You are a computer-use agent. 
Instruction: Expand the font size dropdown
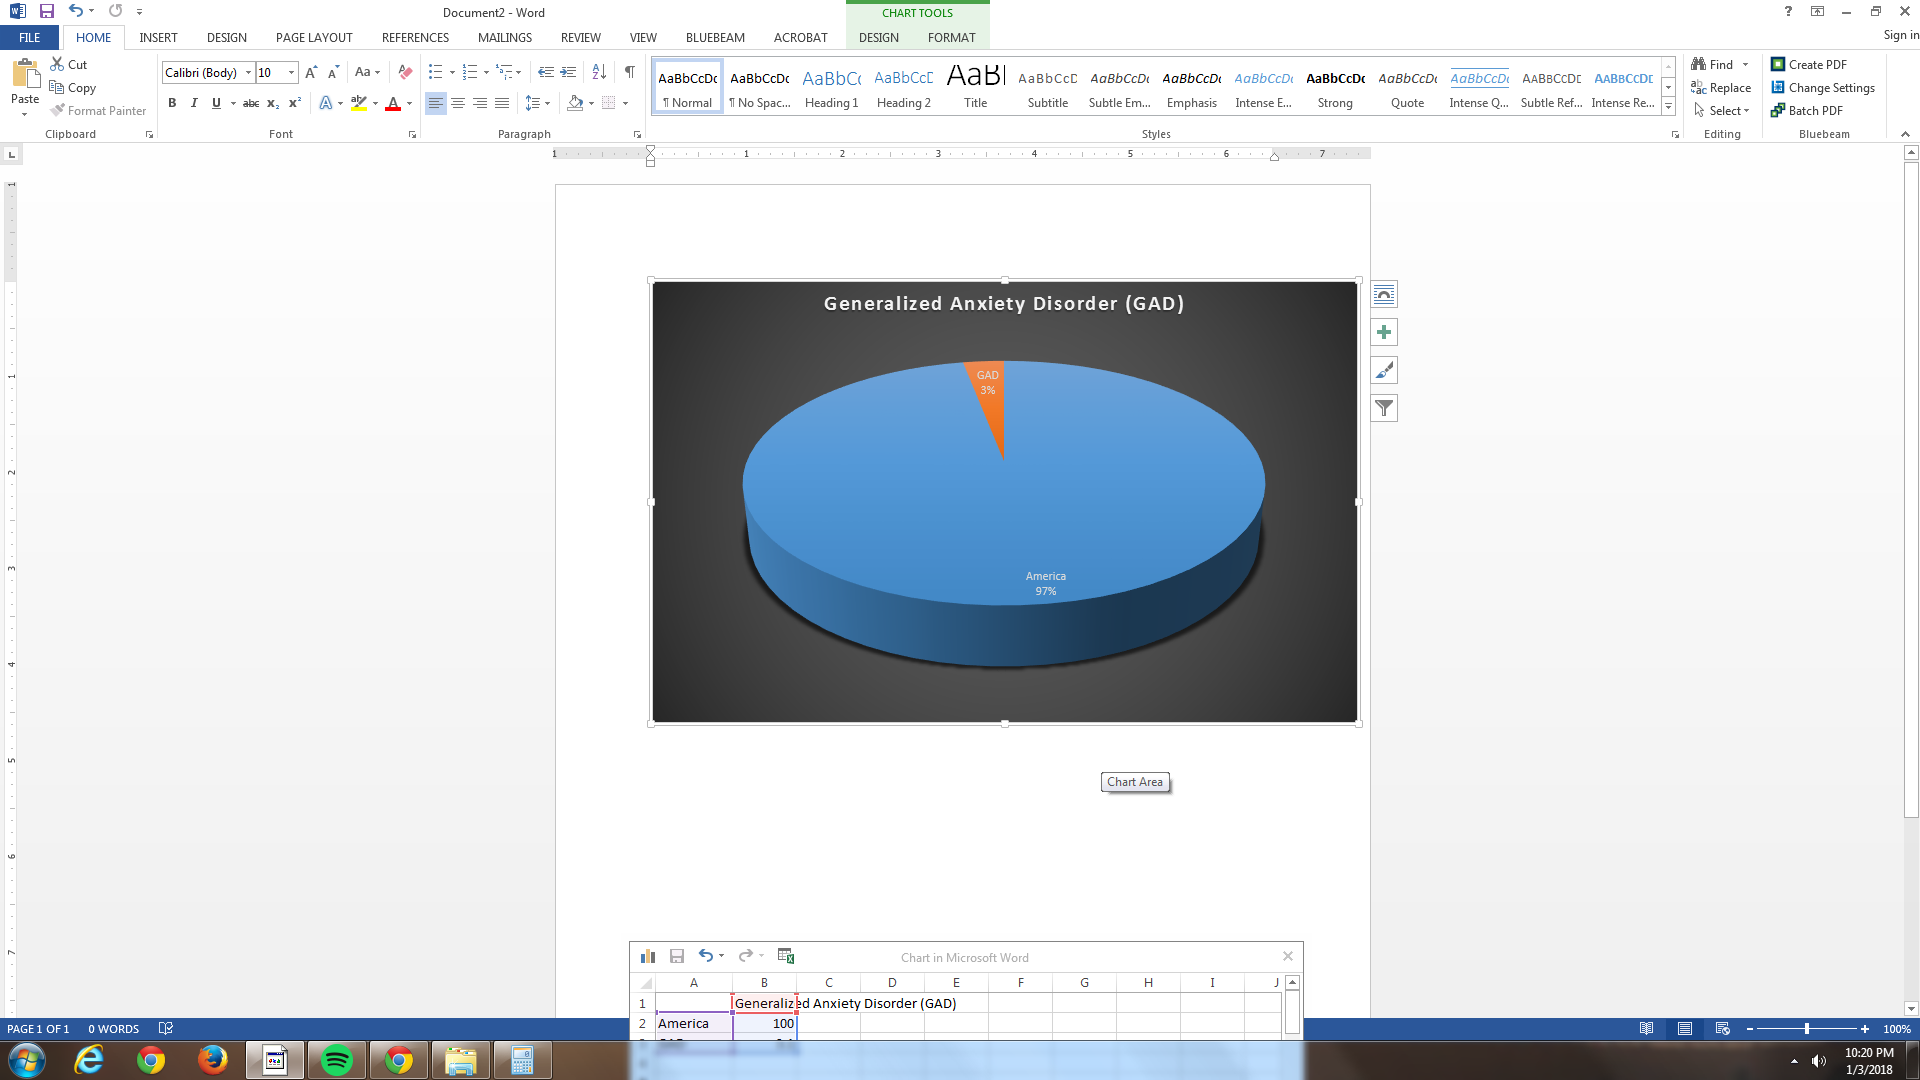point(291,72)
